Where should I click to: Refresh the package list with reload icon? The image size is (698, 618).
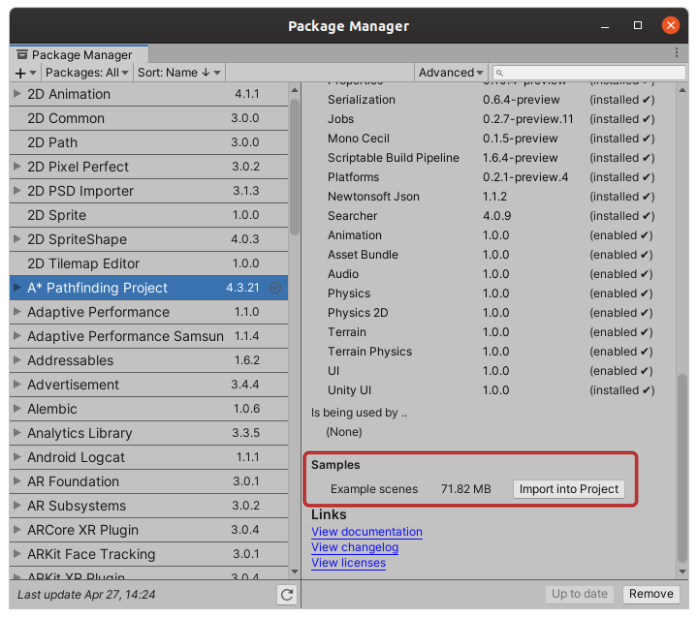(287, 594)
